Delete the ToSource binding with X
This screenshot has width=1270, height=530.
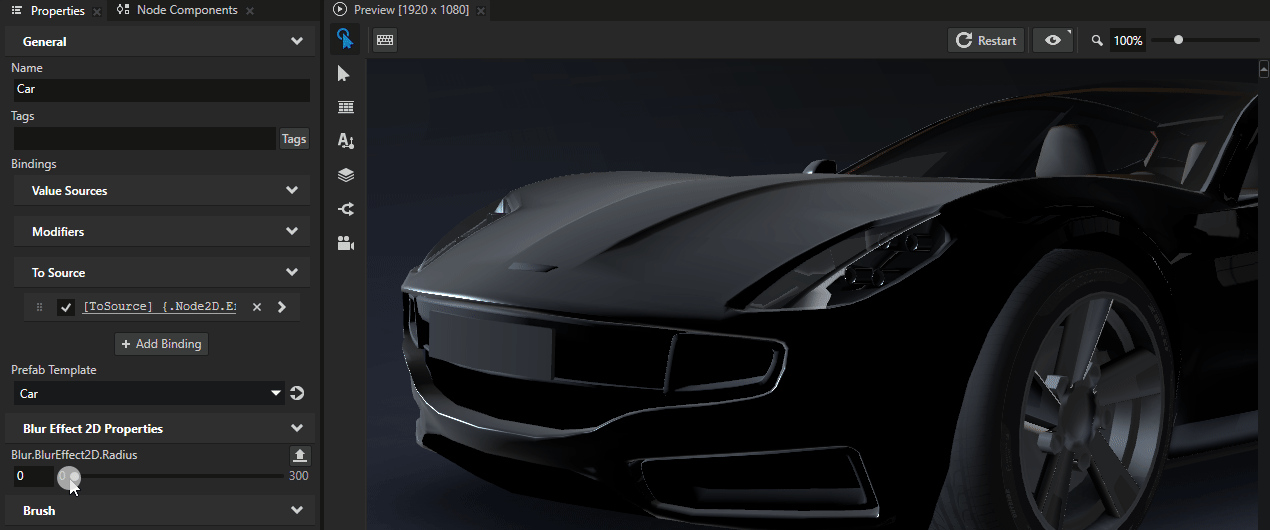click(x=257, y=307)
